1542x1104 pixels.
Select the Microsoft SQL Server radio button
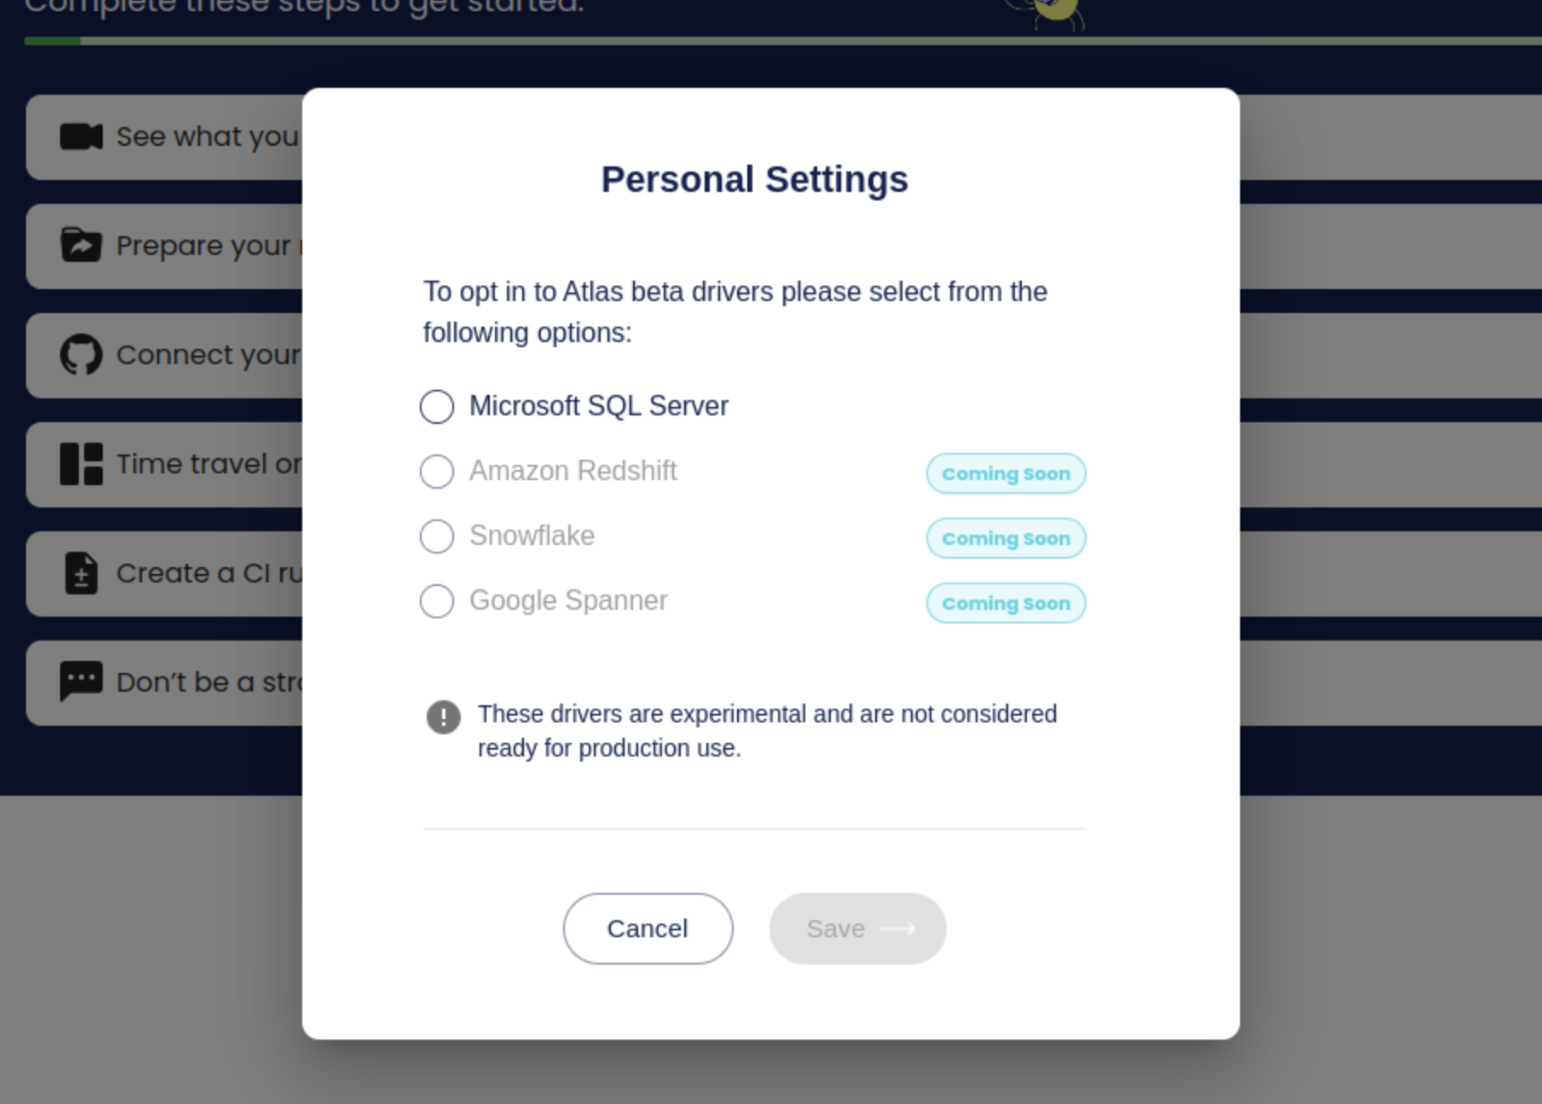coord(436,406)
